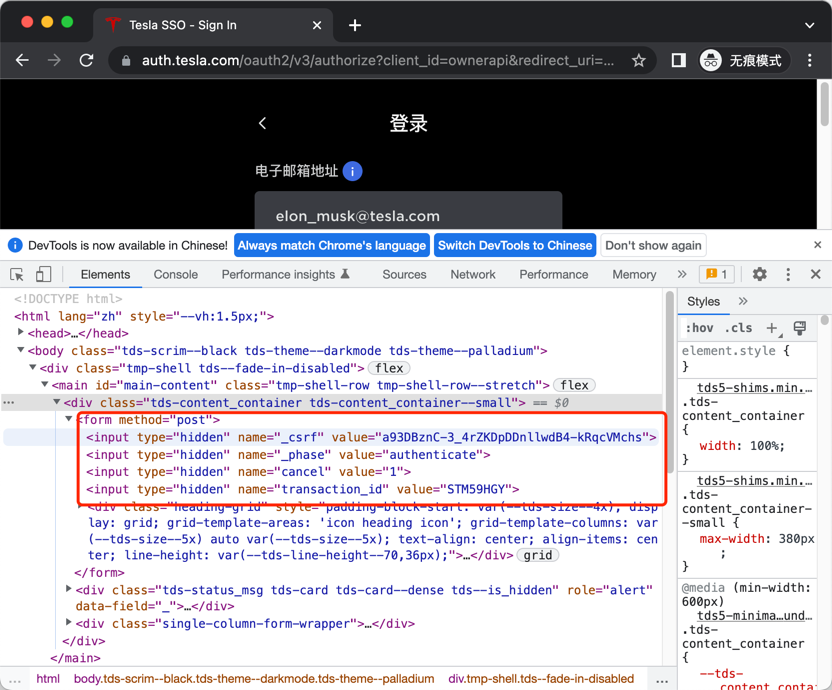Open the tds5-shims.min source link above .tds-content_container

click(755, 388)
